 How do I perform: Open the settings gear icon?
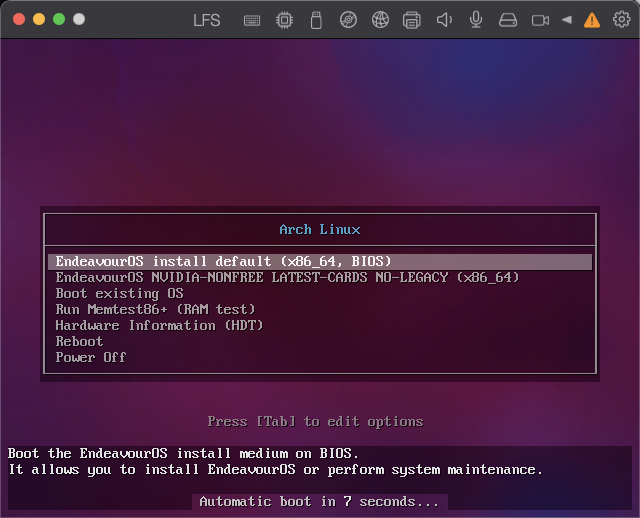pyautogui.click(x=621, y=19)
